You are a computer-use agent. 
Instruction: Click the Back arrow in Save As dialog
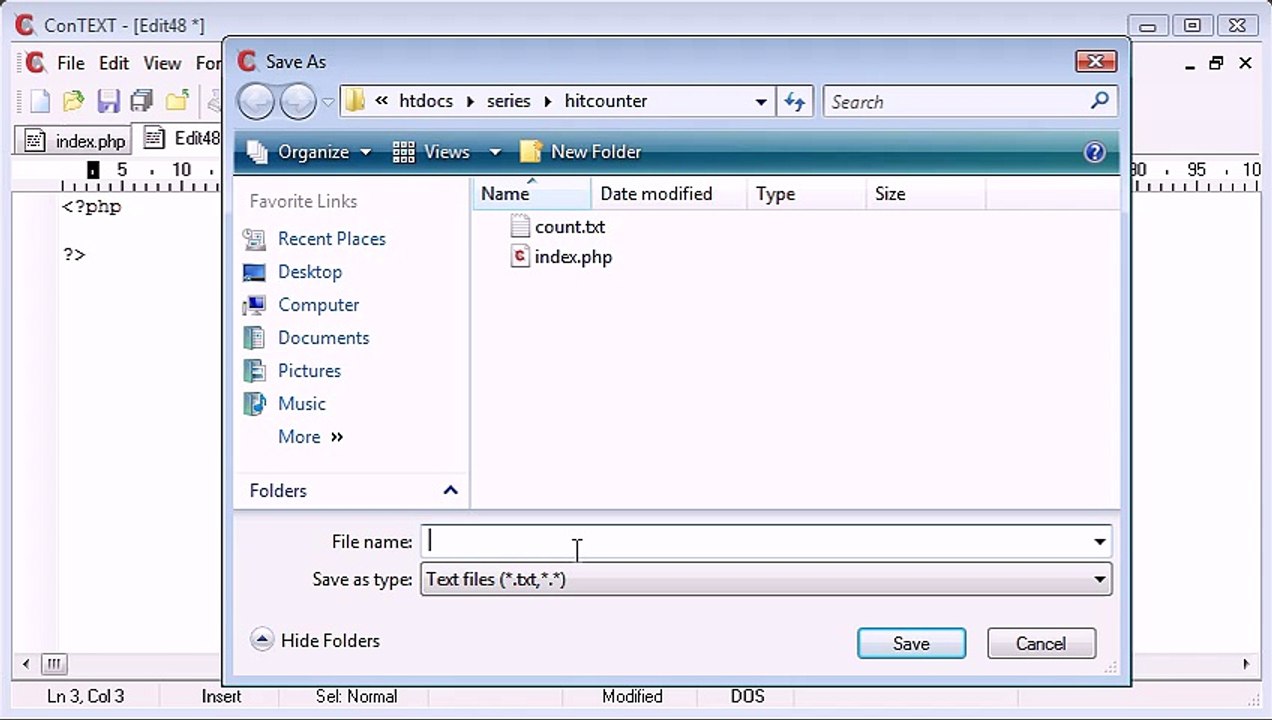point(256,101)
